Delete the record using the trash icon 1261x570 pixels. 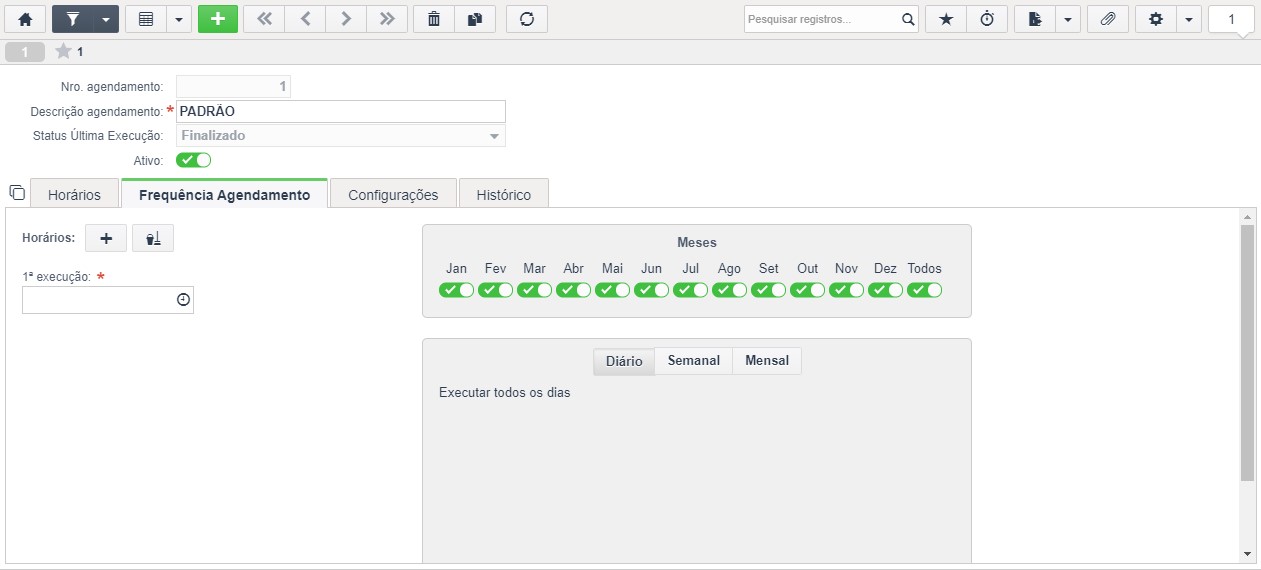pos(434,19)
